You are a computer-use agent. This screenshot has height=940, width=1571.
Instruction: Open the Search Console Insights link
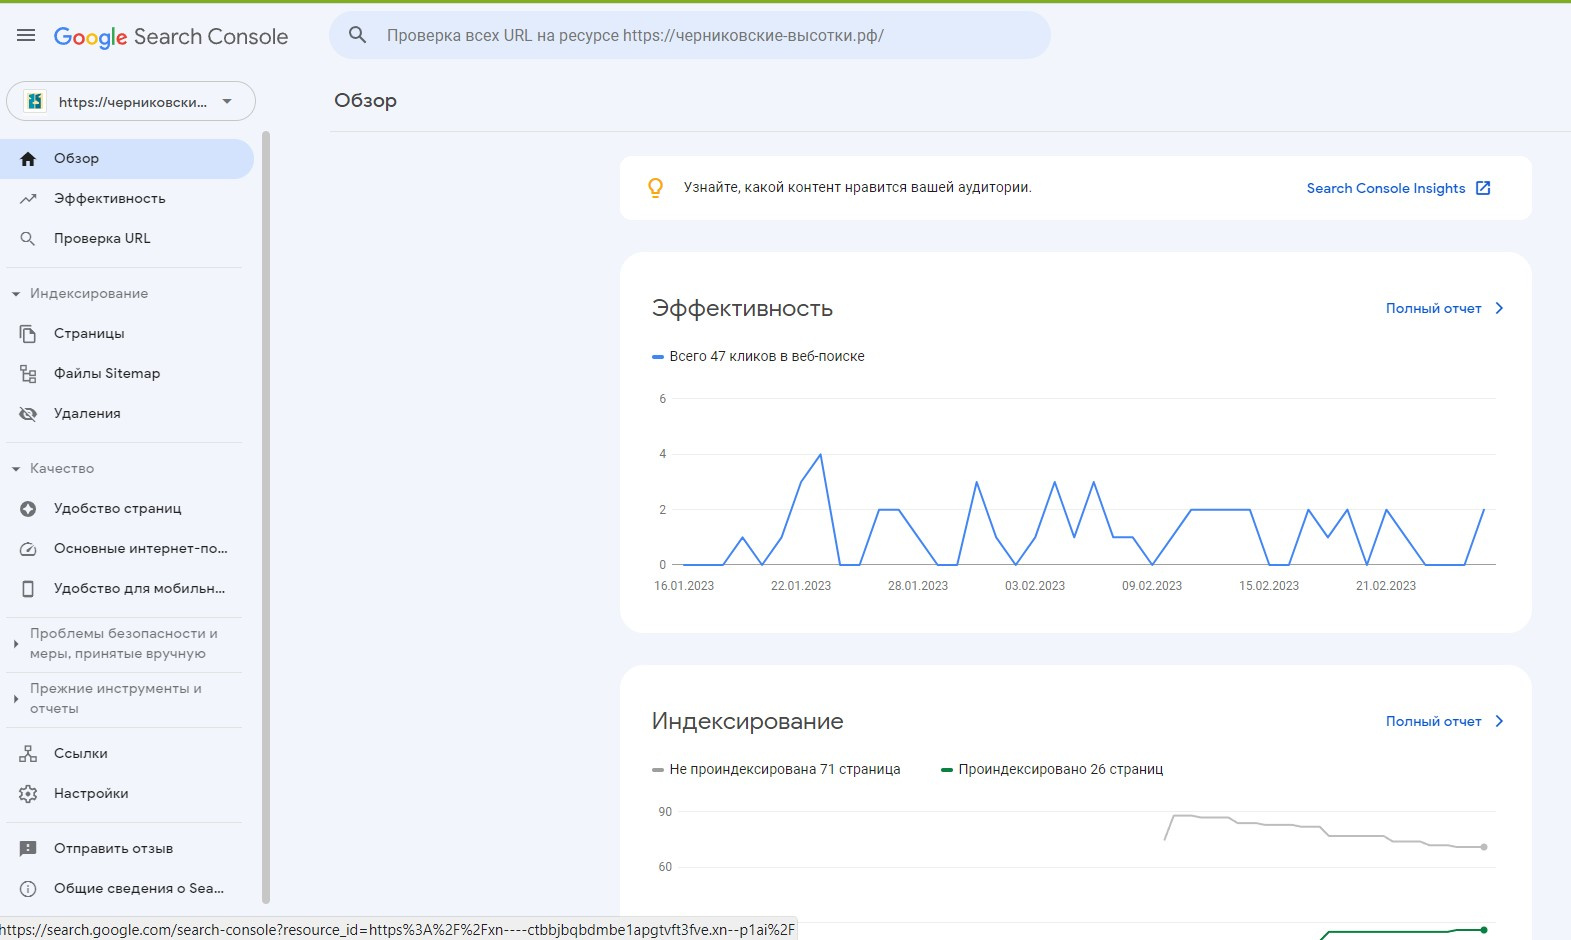pos(1398,188)
